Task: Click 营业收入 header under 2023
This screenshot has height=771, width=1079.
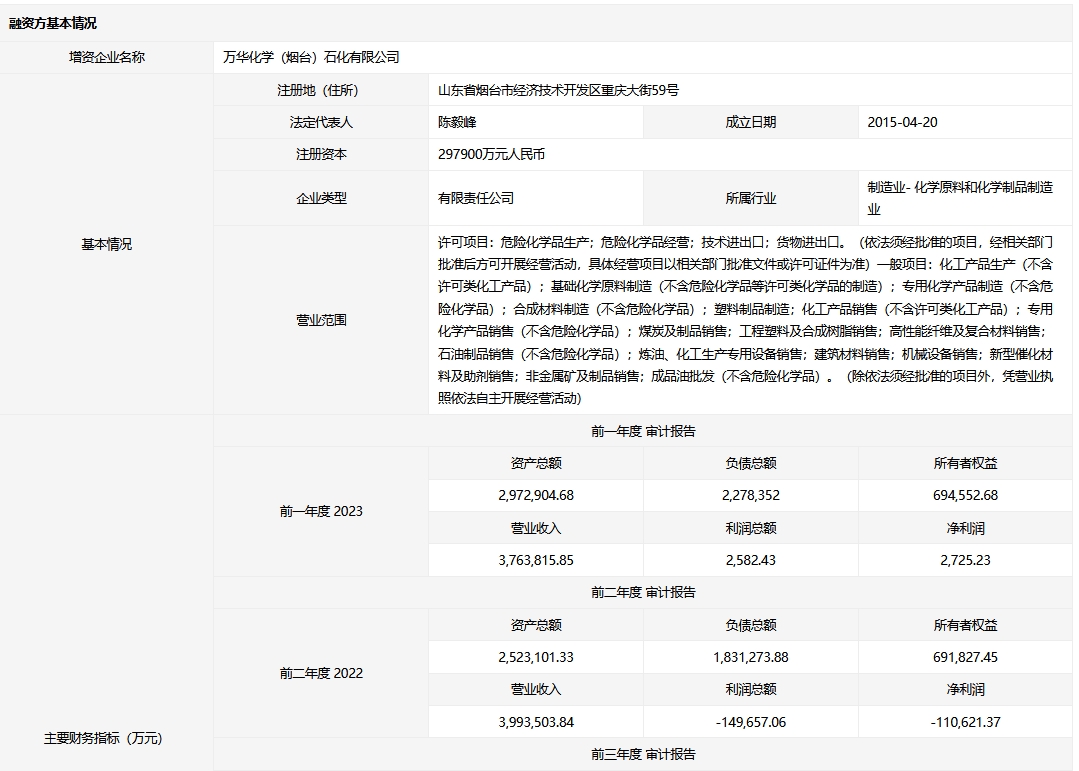Action: point(535,529)
